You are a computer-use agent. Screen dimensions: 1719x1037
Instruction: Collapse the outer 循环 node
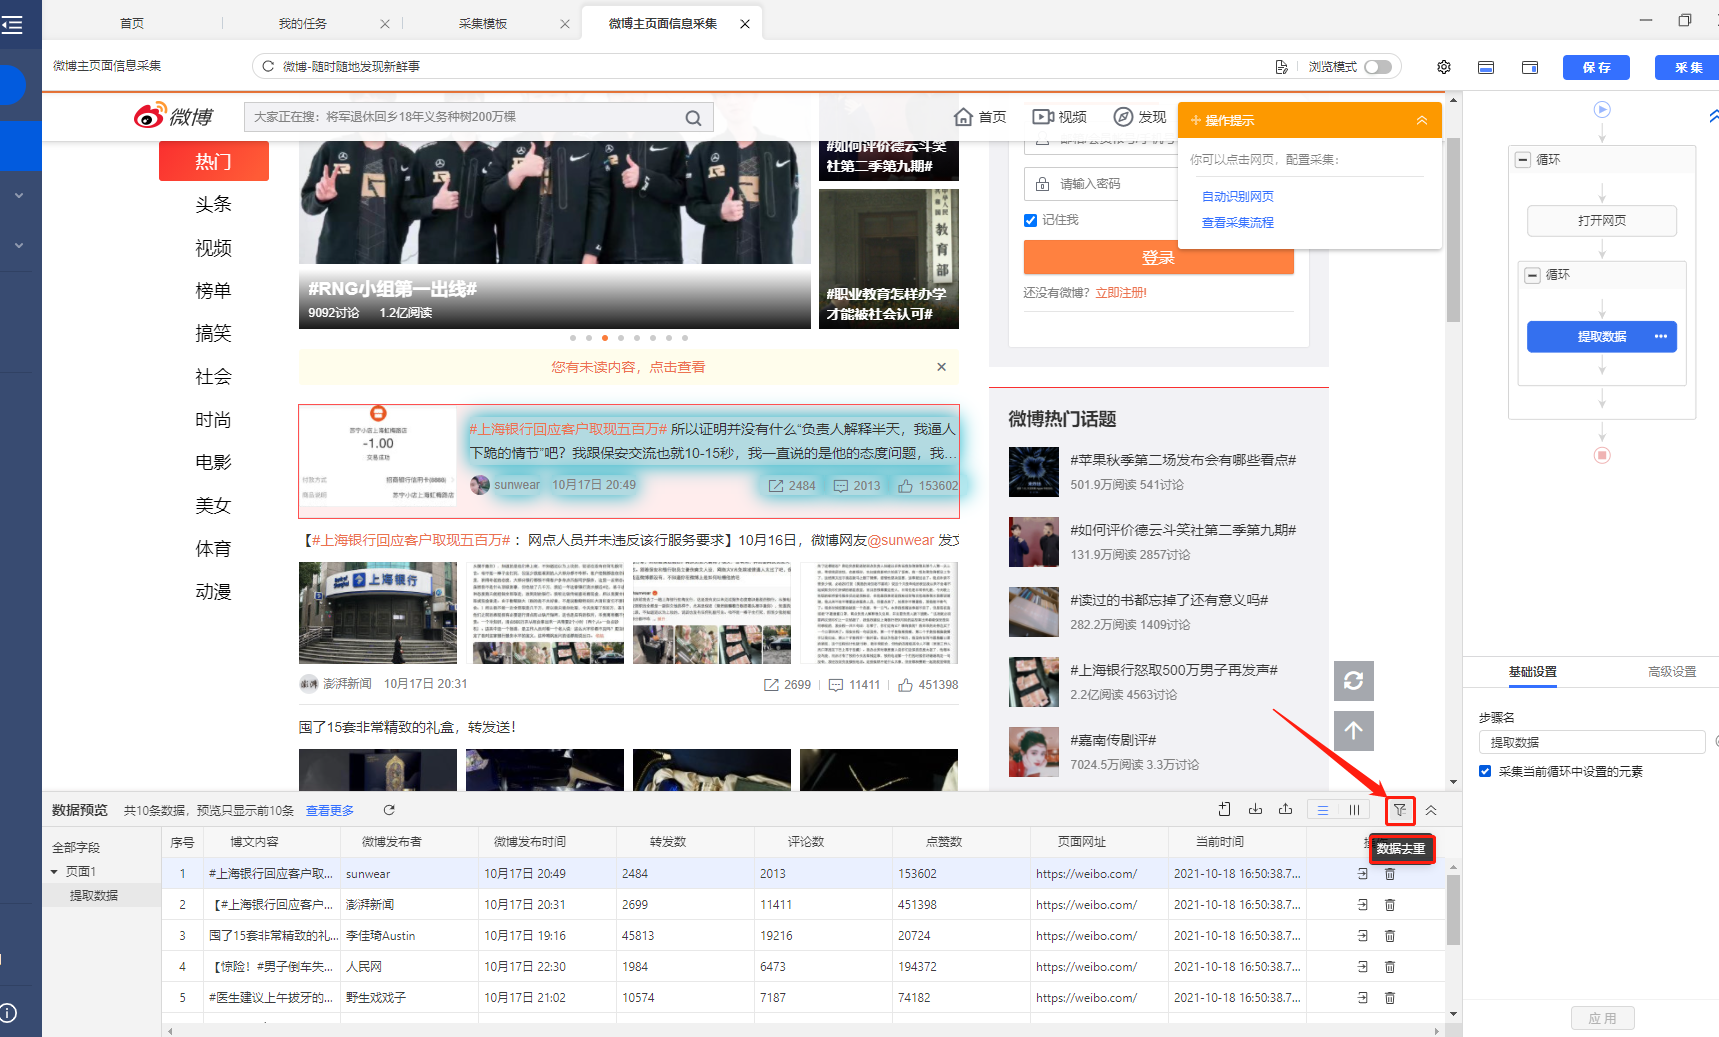point(1523,160)
